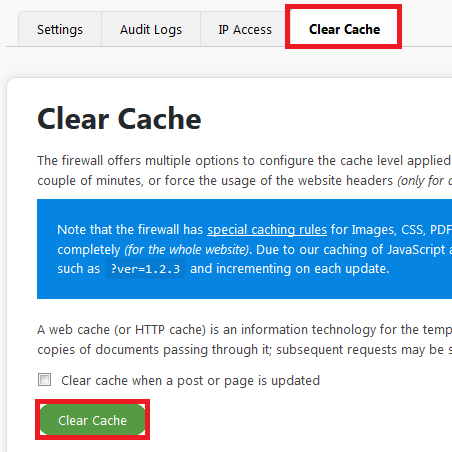
Task: Click the green Clear Cache button
Action: tap(92, 420)
